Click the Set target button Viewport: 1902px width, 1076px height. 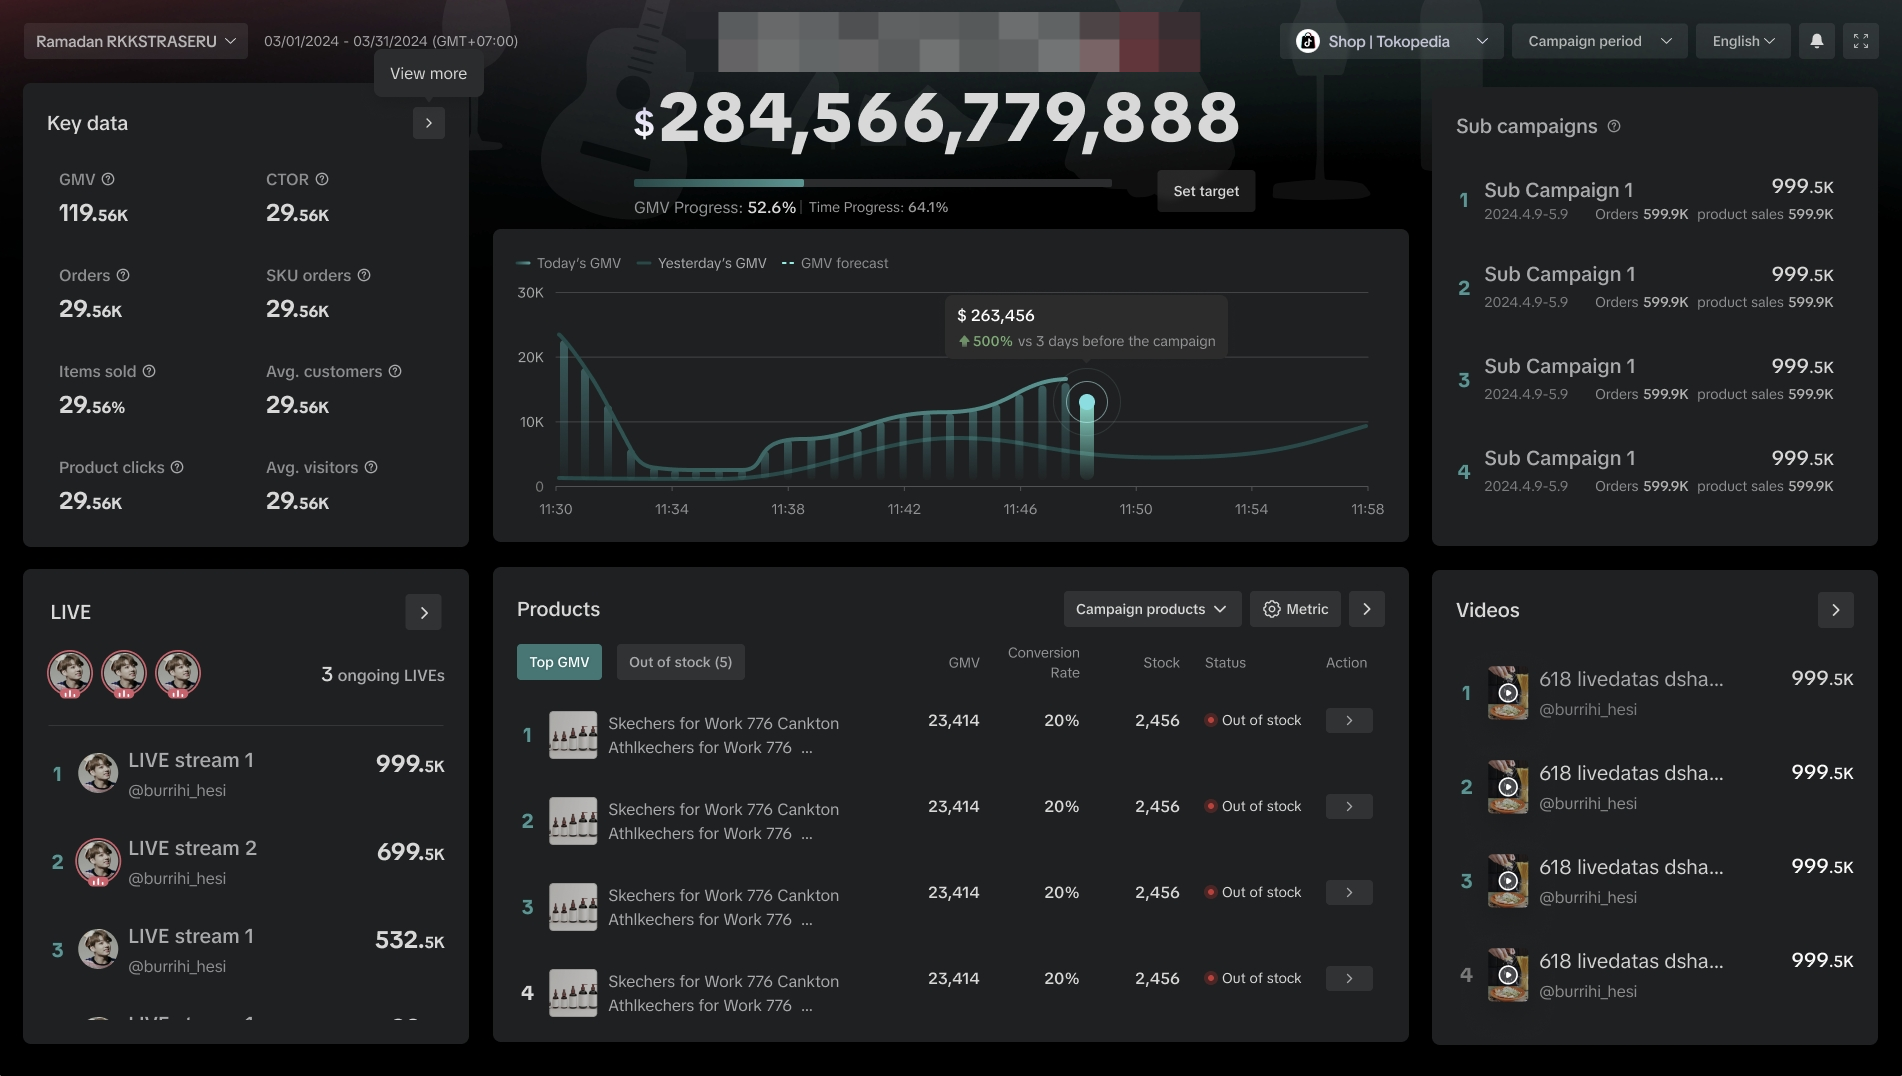1205,191
